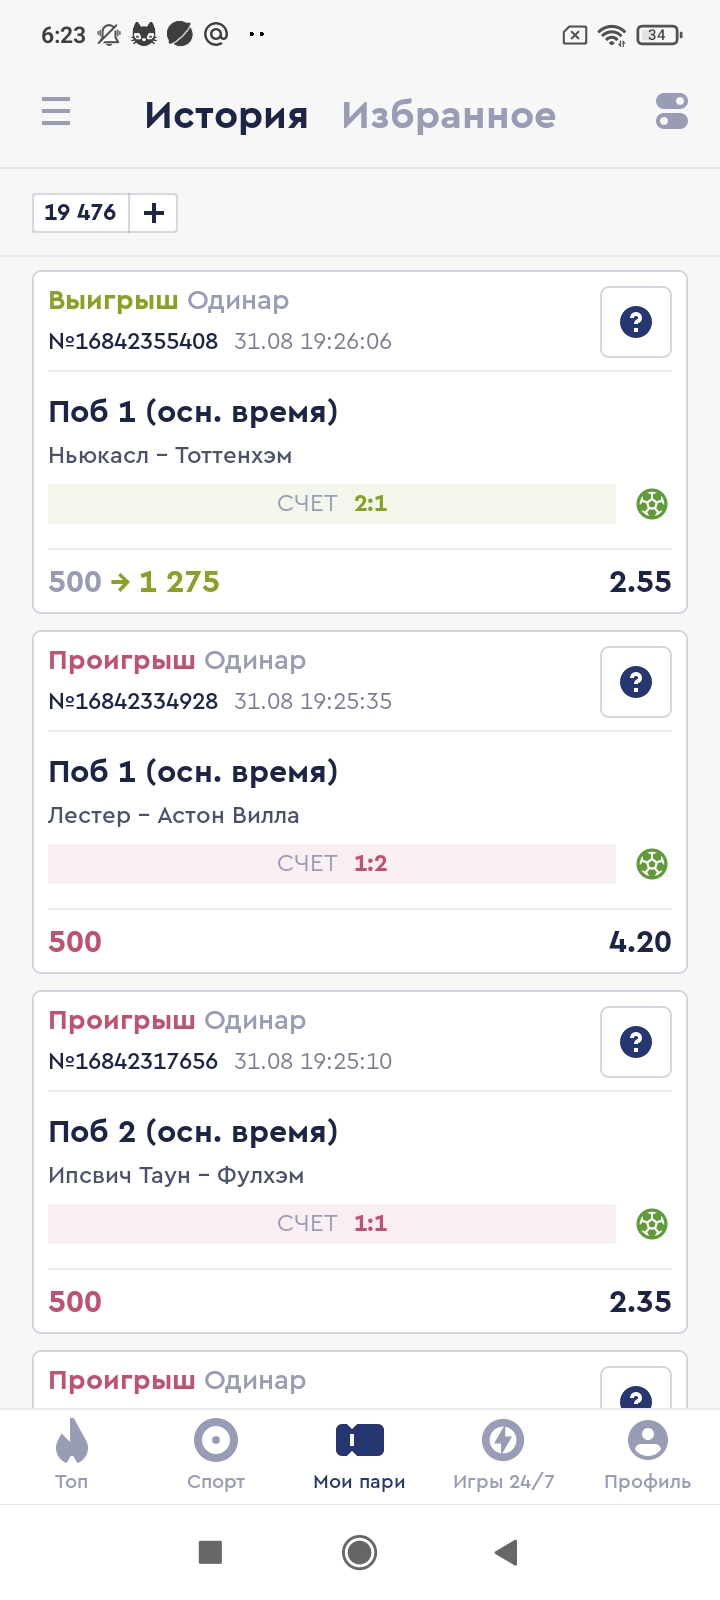
Task: Open the Ньюкасл – Тоттенхэм match link
Action: [x=170, y=456]
